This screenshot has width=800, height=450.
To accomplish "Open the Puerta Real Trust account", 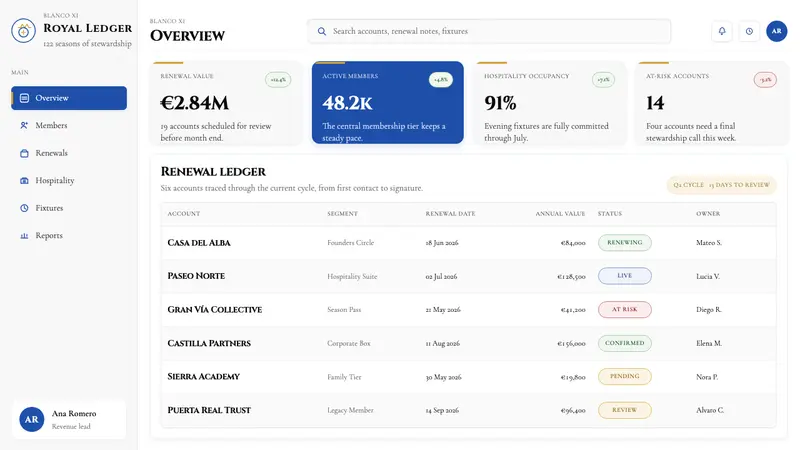I will coord(209,410).
